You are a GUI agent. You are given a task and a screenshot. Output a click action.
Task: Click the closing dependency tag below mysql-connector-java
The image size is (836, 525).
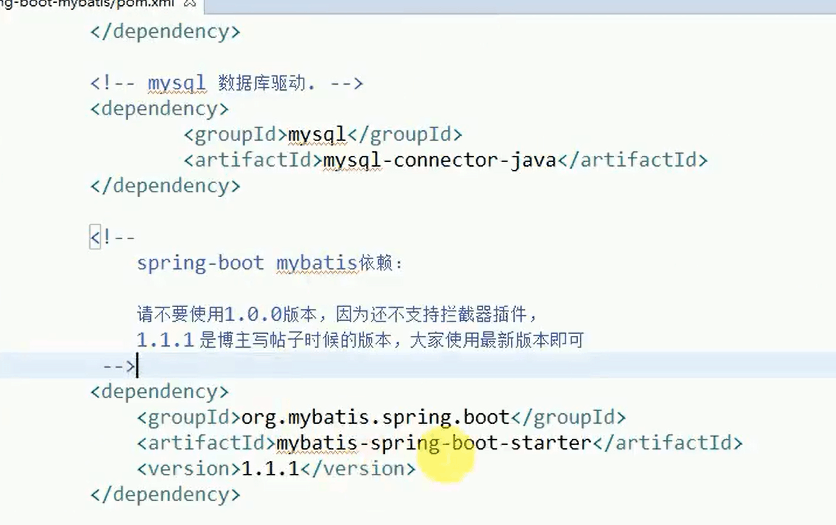point(165,186)
